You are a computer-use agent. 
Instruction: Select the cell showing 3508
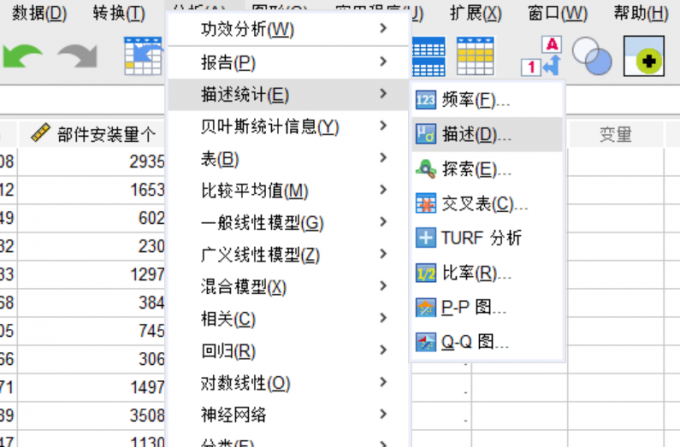92,415
